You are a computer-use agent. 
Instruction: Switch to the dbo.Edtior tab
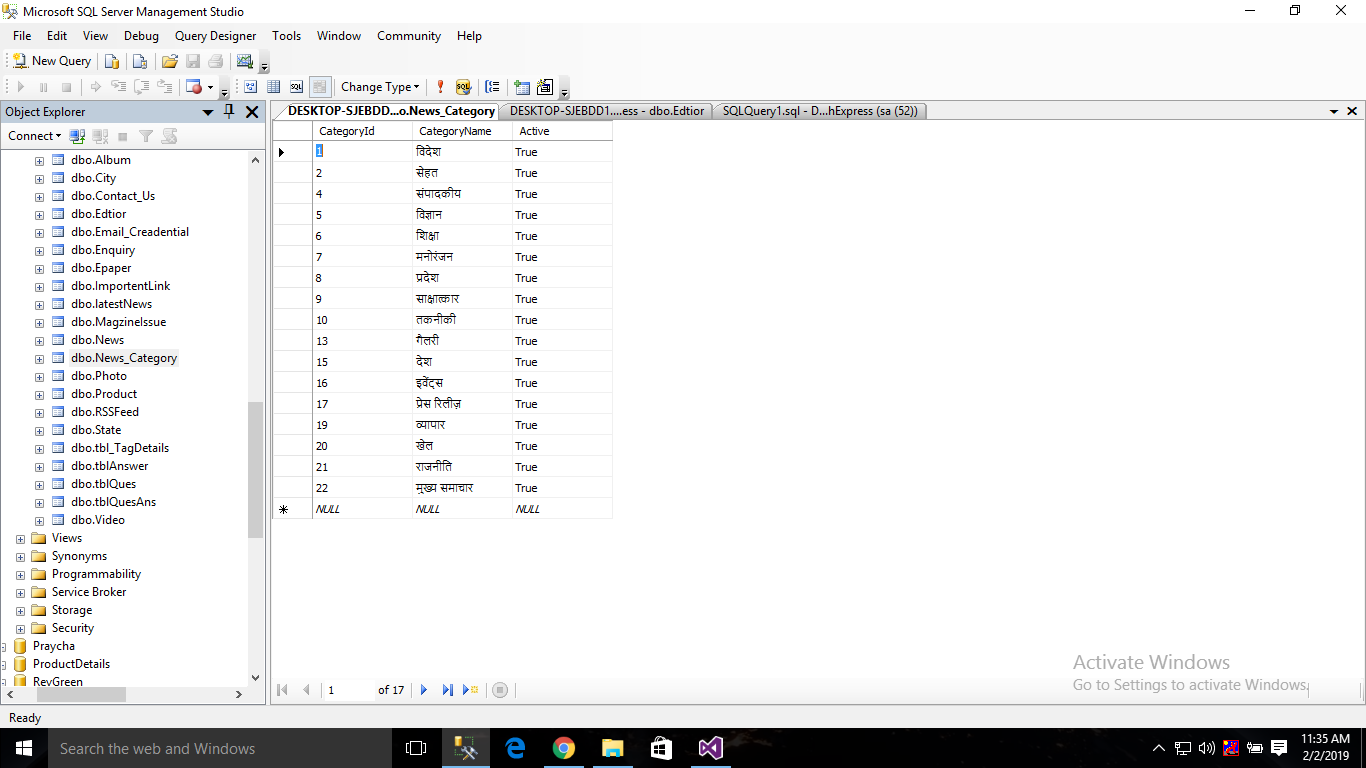point(607,111)
